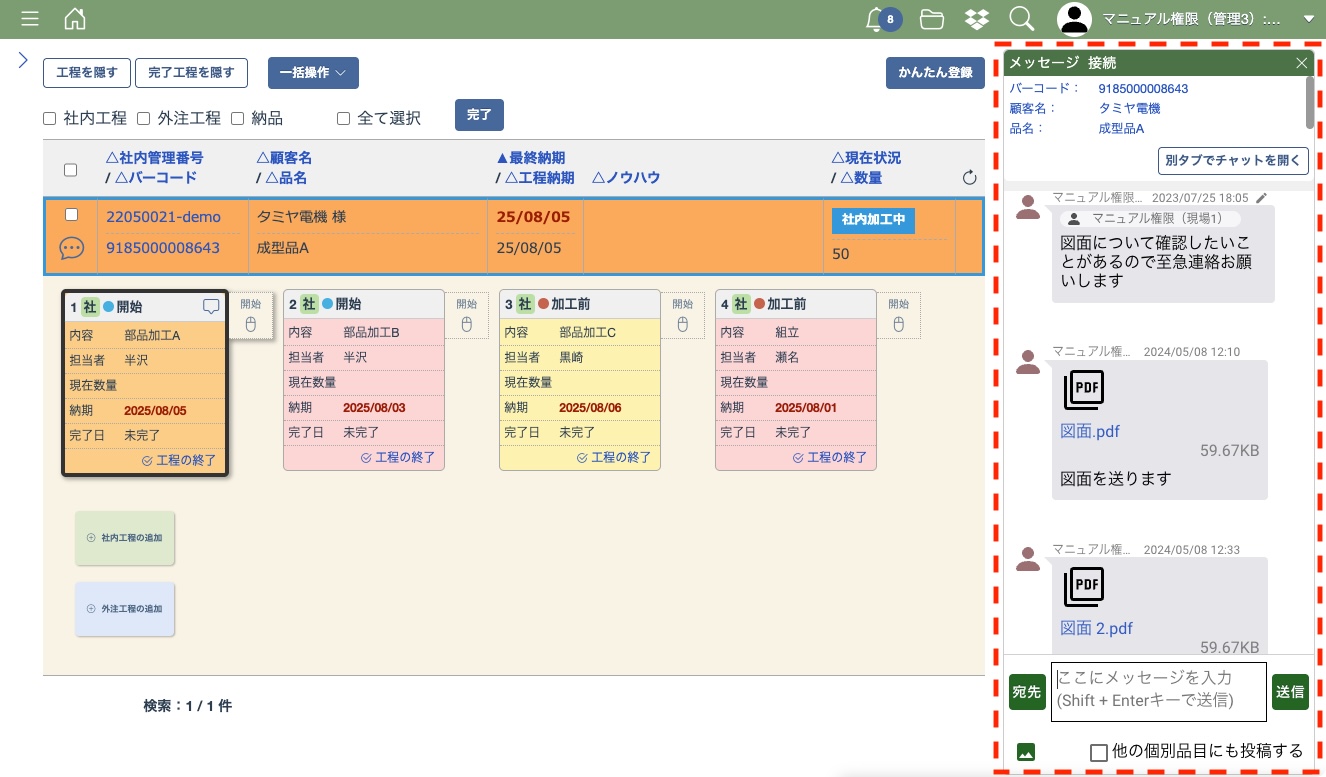The width and height of the screenshot is (1326, 777).
Task: Click the chat bubble icon in order row
Action: pyautogui.click(x=71, y=248)
